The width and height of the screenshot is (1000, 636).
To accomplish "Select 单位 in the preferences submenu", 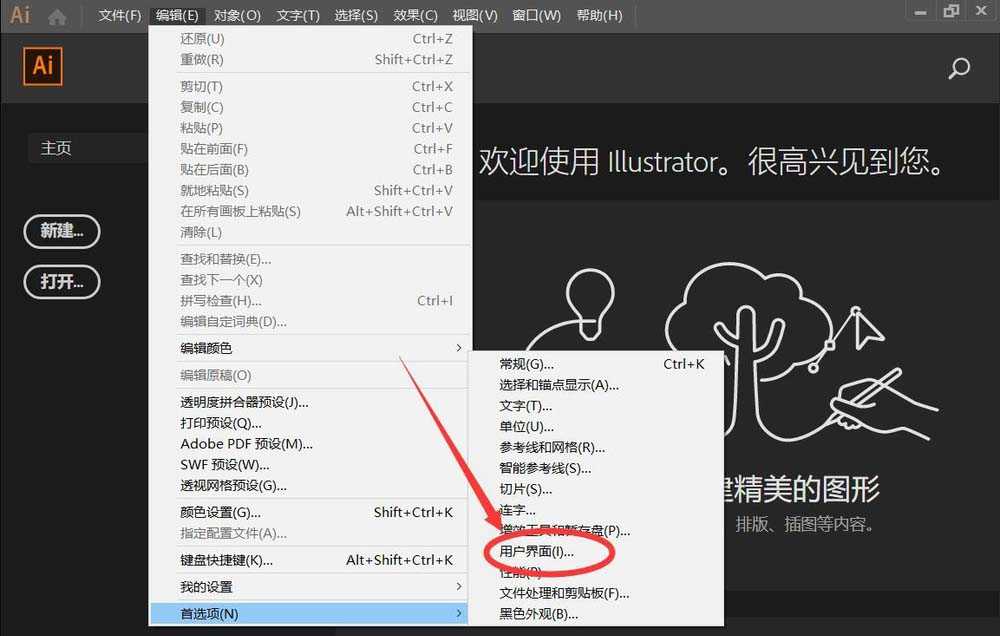I will (522, 427).
